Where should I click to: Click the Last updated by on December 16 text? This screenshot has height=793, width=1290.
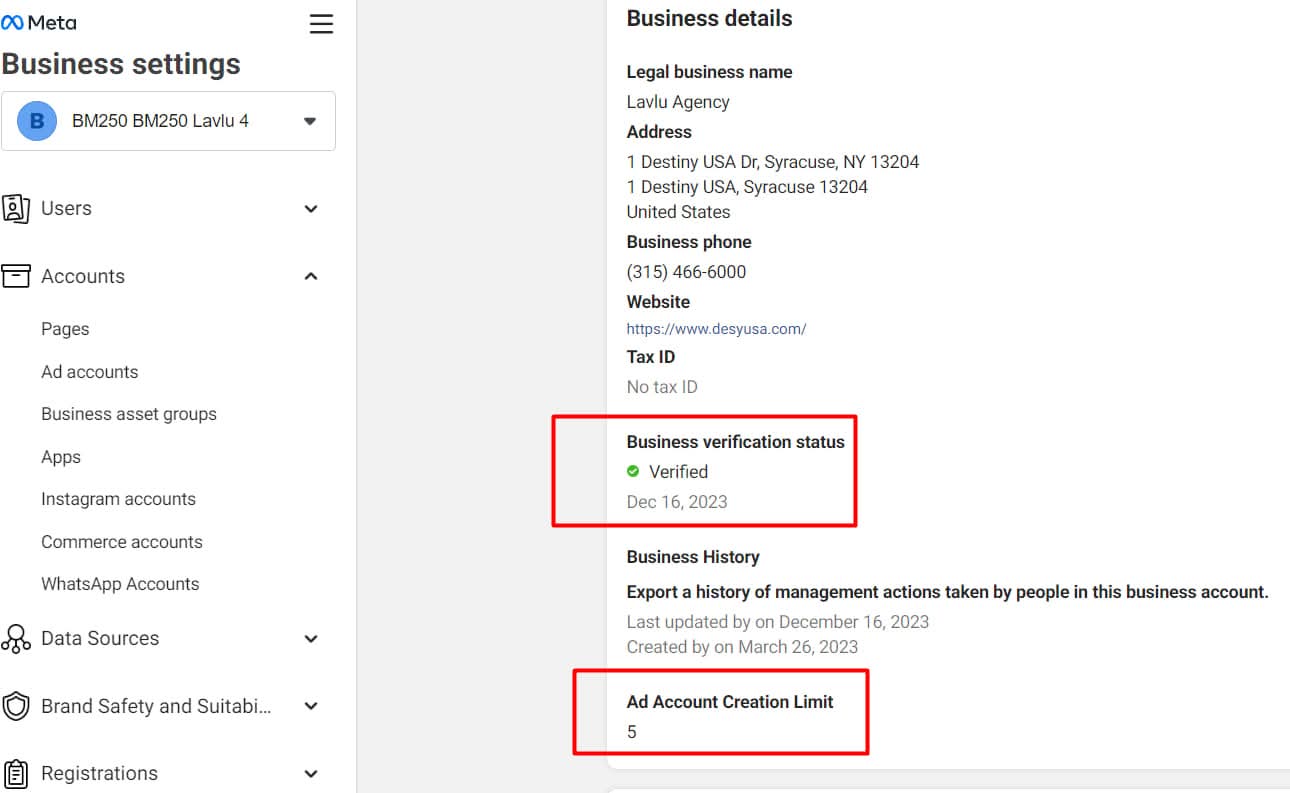coord(778,622)
